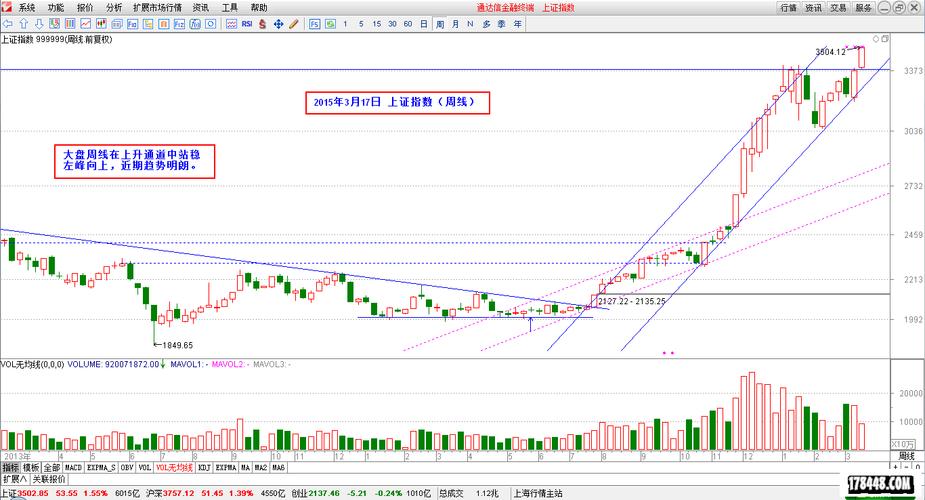This screenshot has width=925, height=500.
Task: Switch to monthly (月) period
Action: point(455,24)
